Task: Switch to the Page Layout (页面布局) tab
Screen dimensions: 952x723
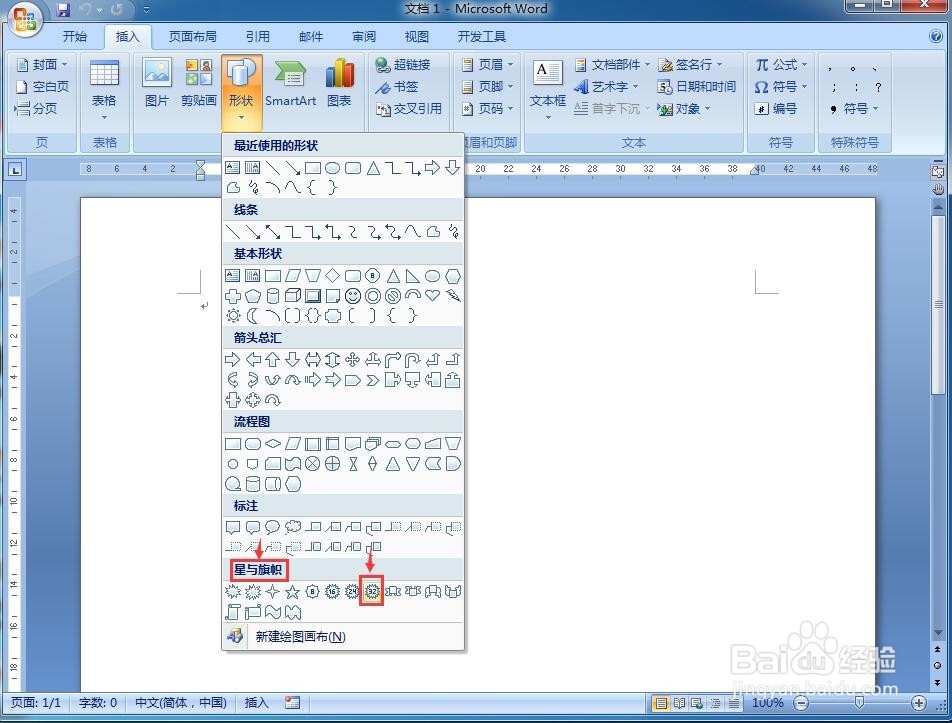Action: coord(192,36)
